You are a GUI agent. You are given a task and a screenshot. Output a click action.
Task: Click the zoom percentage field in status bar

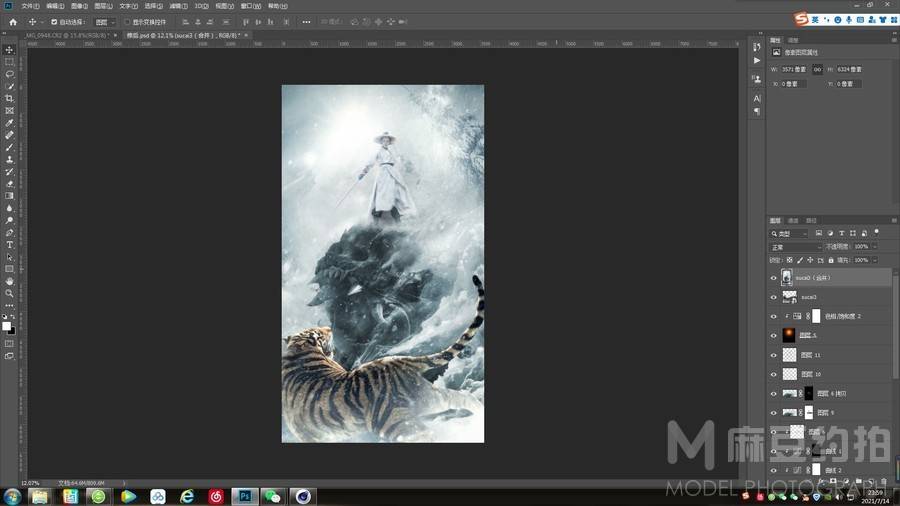(30, 483)
